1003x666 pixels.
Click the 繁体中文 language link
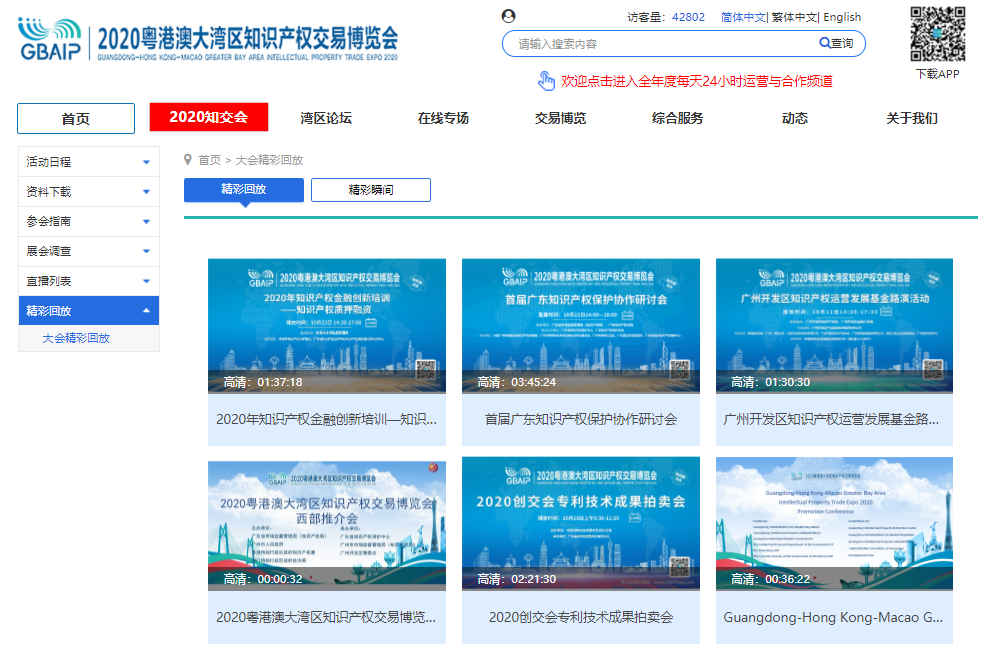[794, 17]
